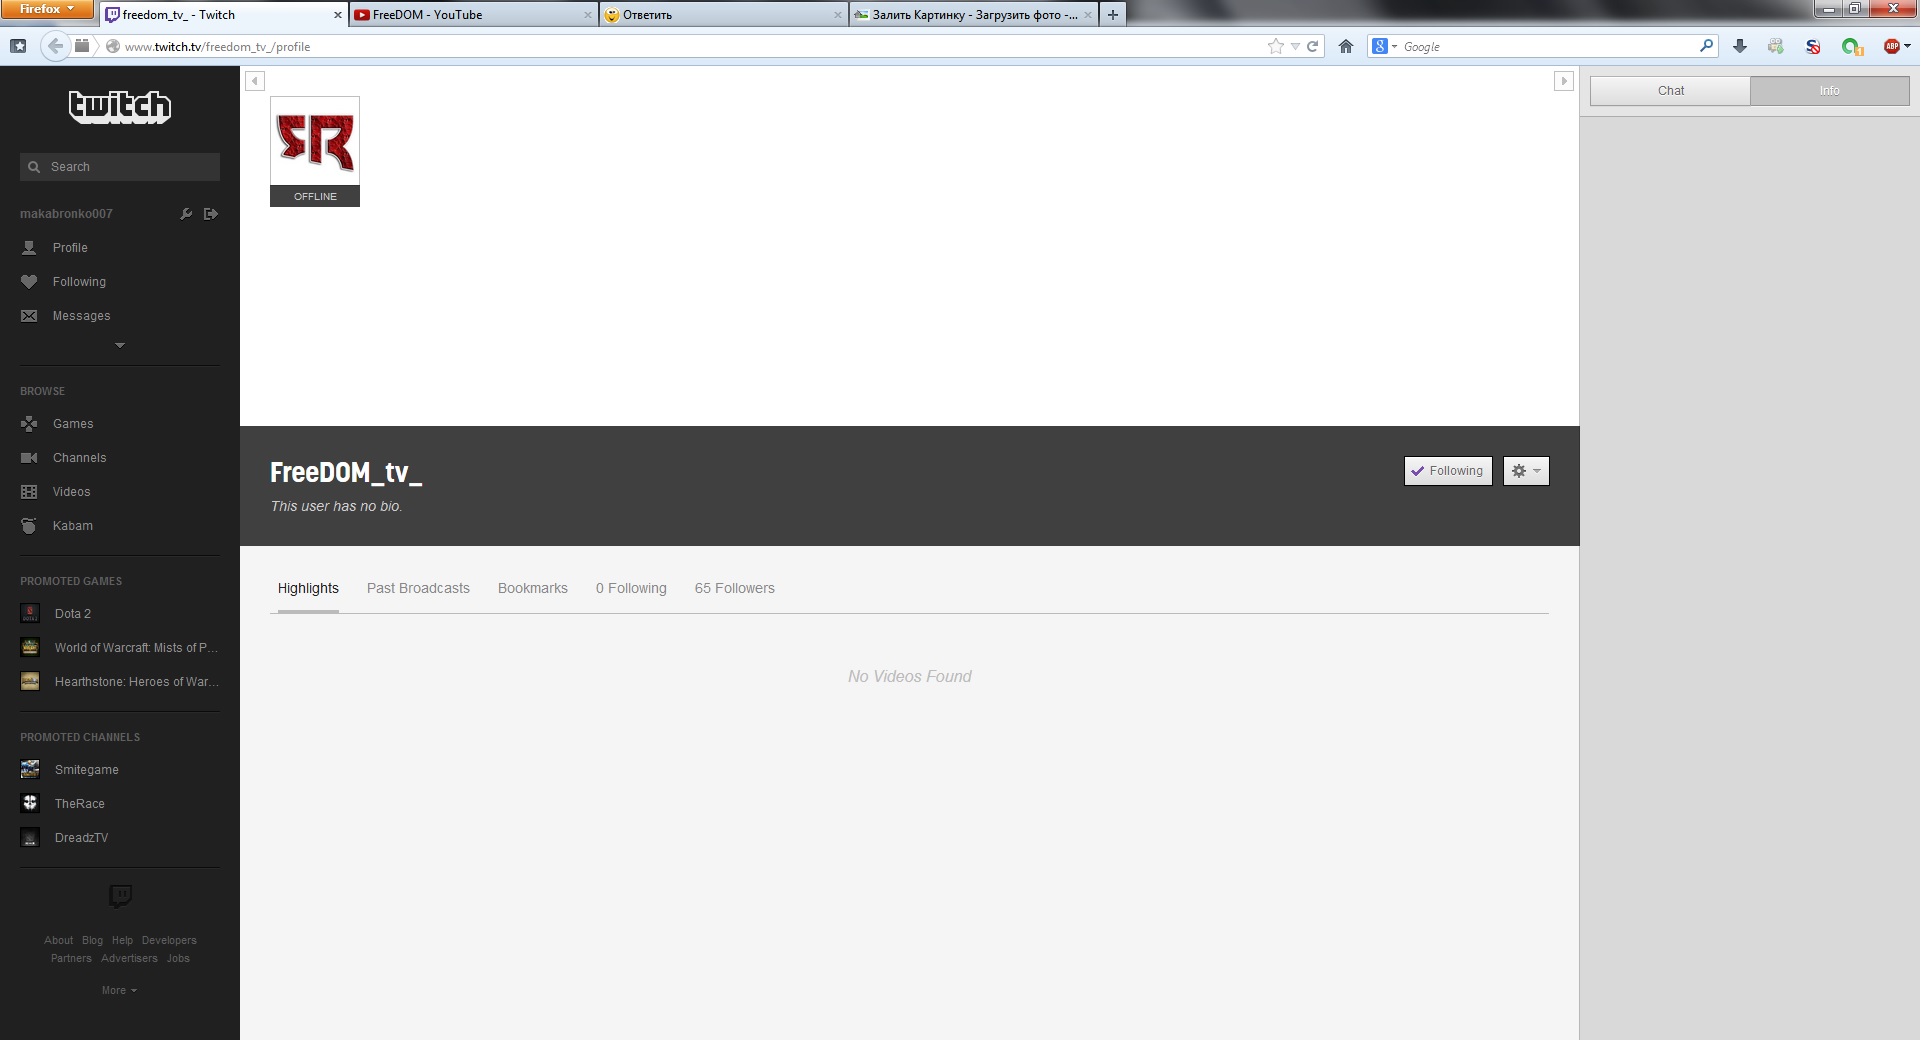Viewport: 1921px width, 1040px height.
Task: Click the makabronko007 username
Action: click(x=66, y=214)
